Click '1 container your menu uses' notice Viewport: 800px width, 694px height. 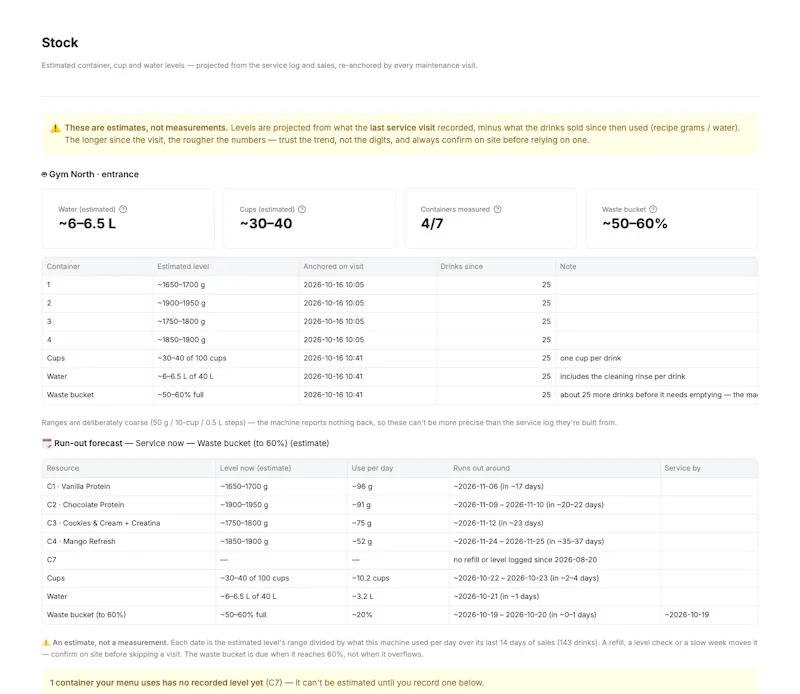point(400,683)
